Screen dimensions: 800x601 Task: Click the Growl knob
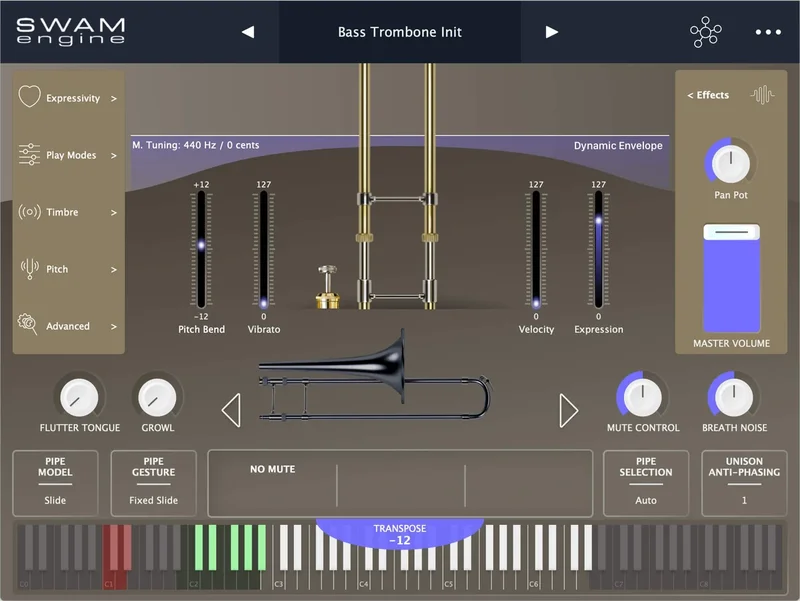coord(158,397)
